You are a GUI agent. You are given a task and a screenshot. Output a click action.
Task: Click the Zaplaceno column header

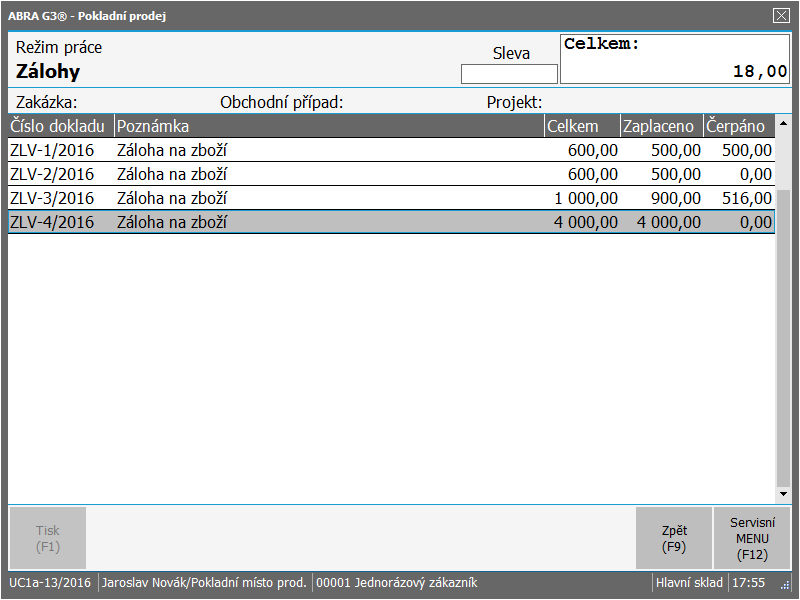661,126
